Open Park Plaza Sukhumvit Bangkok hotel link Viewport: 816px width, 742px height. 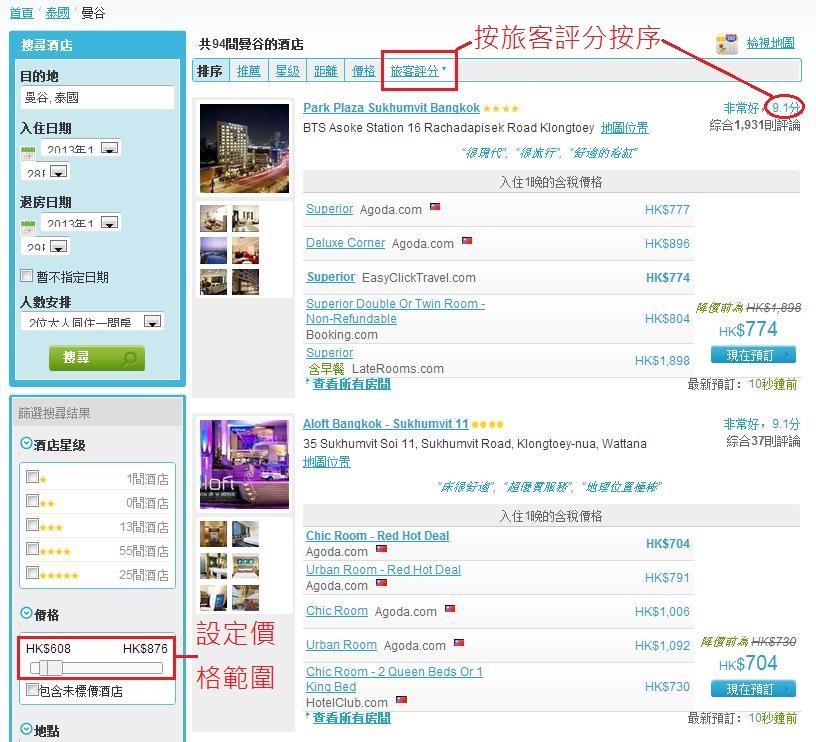[391, 108]
